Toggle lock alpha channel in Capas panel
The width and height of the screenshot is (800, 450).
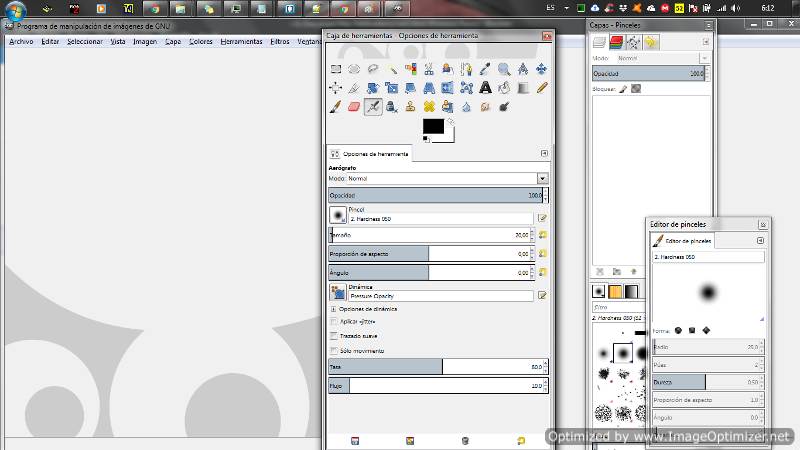tap(636, 89)
